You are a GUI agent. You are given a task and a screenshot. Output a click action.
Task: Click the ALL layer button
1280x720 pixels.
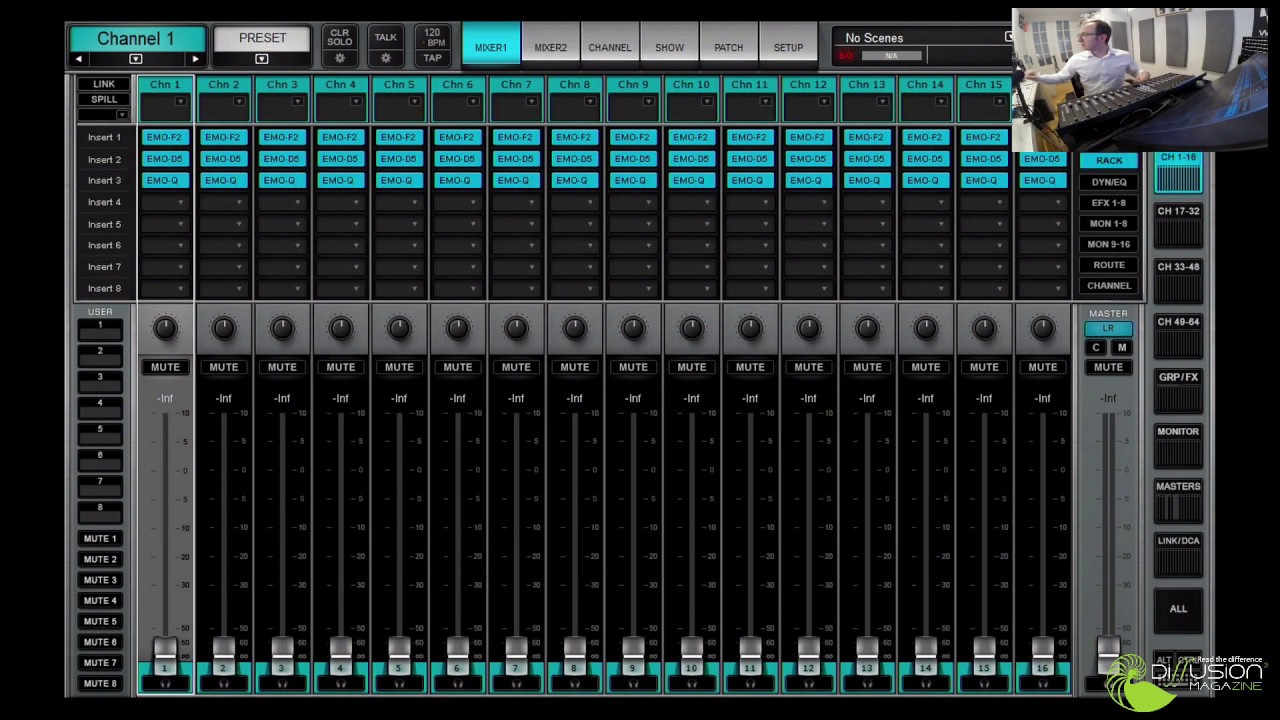click(1178, 609)
